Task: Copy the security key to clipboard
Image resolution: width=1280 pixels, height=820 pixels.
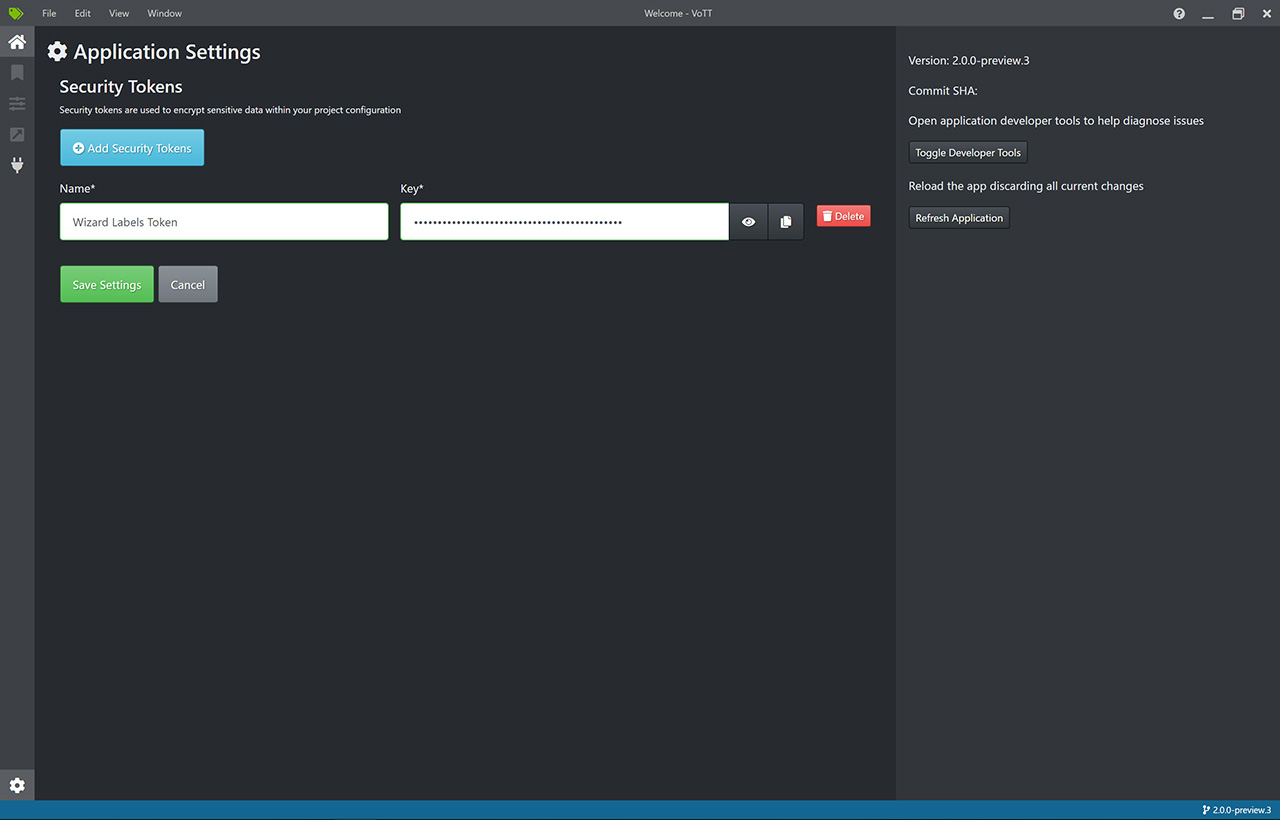Action: (x=786, y=222)
